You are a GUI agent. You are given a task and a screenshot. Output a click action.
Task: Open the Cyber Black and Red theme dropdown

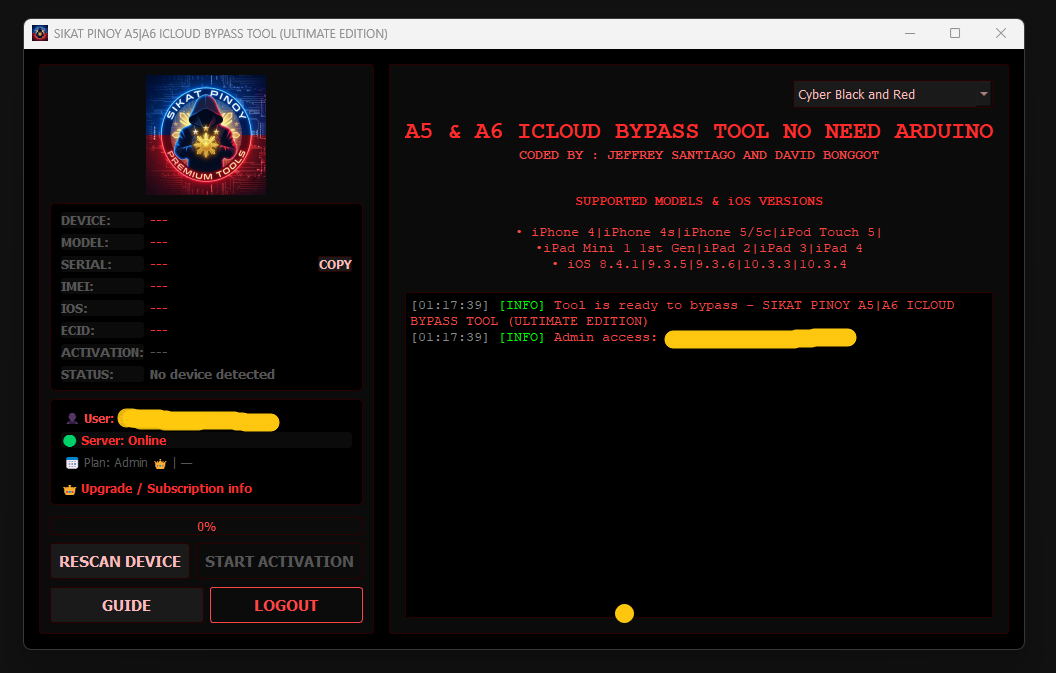tap(892, 94)
